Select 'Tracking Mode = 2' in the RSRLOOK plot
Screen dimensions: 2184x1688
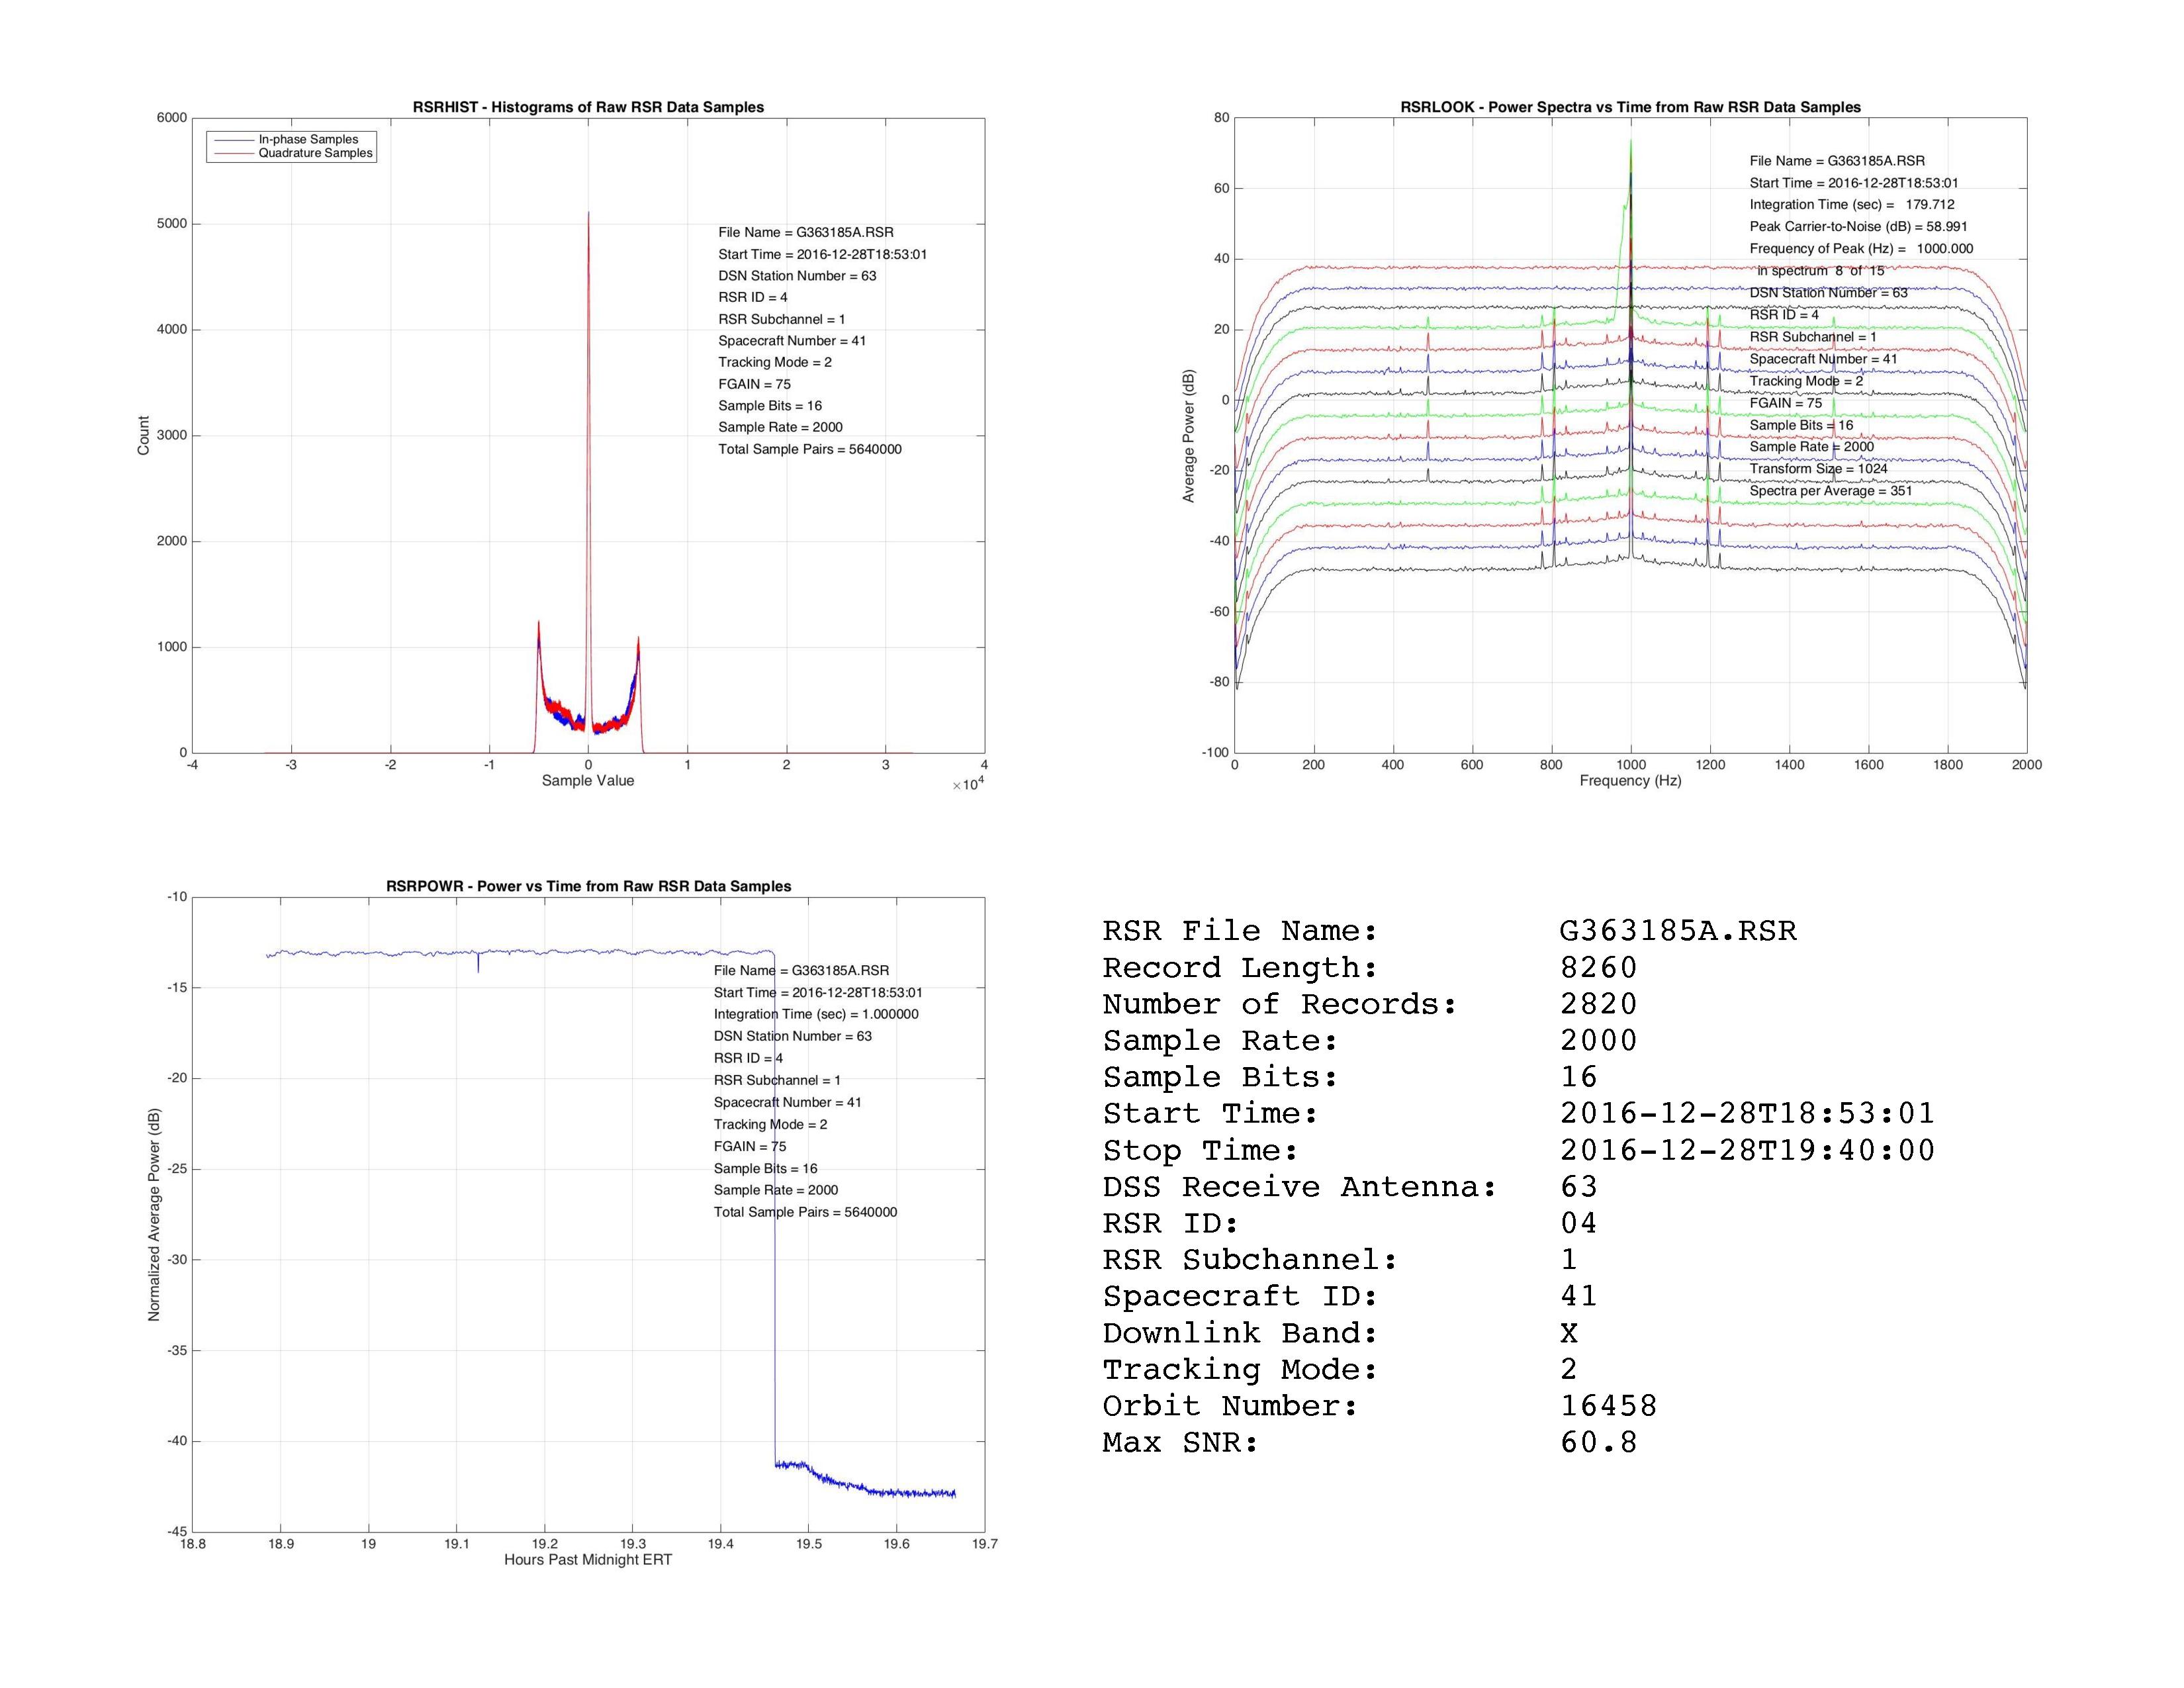(x=1806, y=381)
